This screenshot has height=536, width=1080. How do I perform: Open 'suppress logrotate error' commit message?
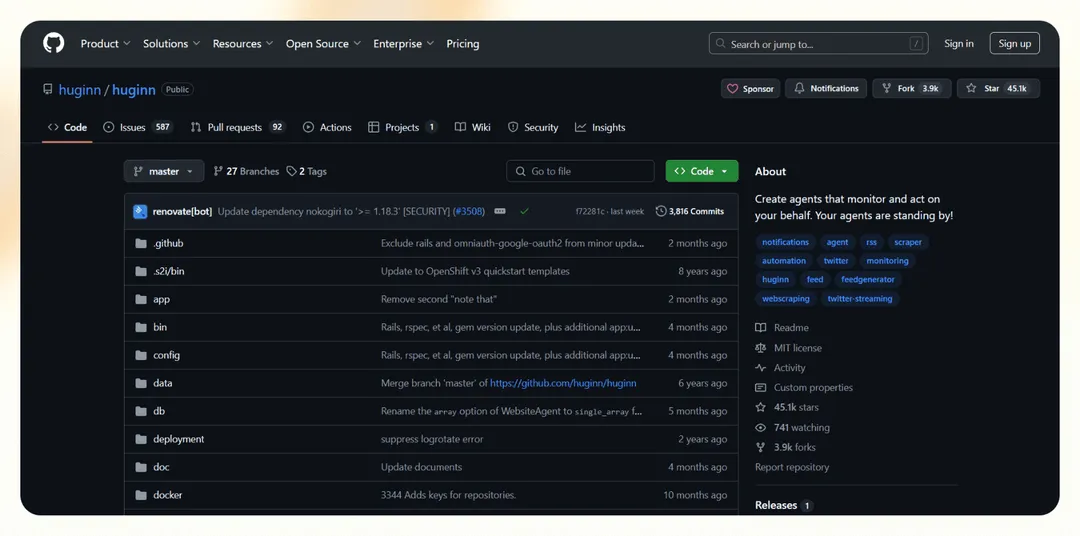(432, 440)
